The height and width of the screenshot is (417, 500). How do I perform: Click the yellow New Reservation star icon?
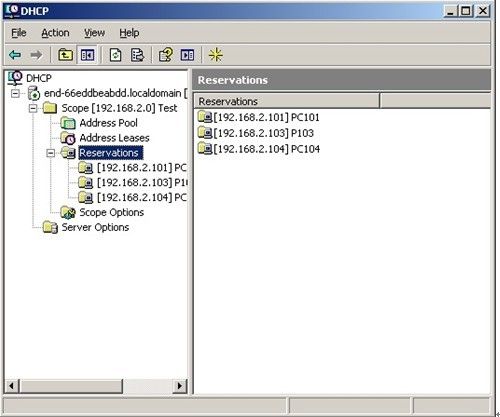(x=215, y=55)
